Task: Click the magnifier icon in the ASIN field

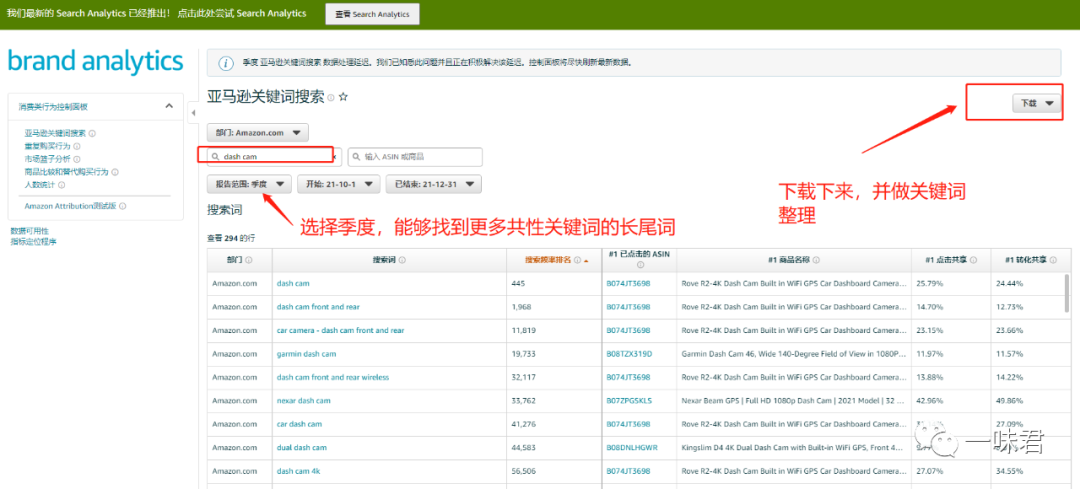Action: coord(357,157)
